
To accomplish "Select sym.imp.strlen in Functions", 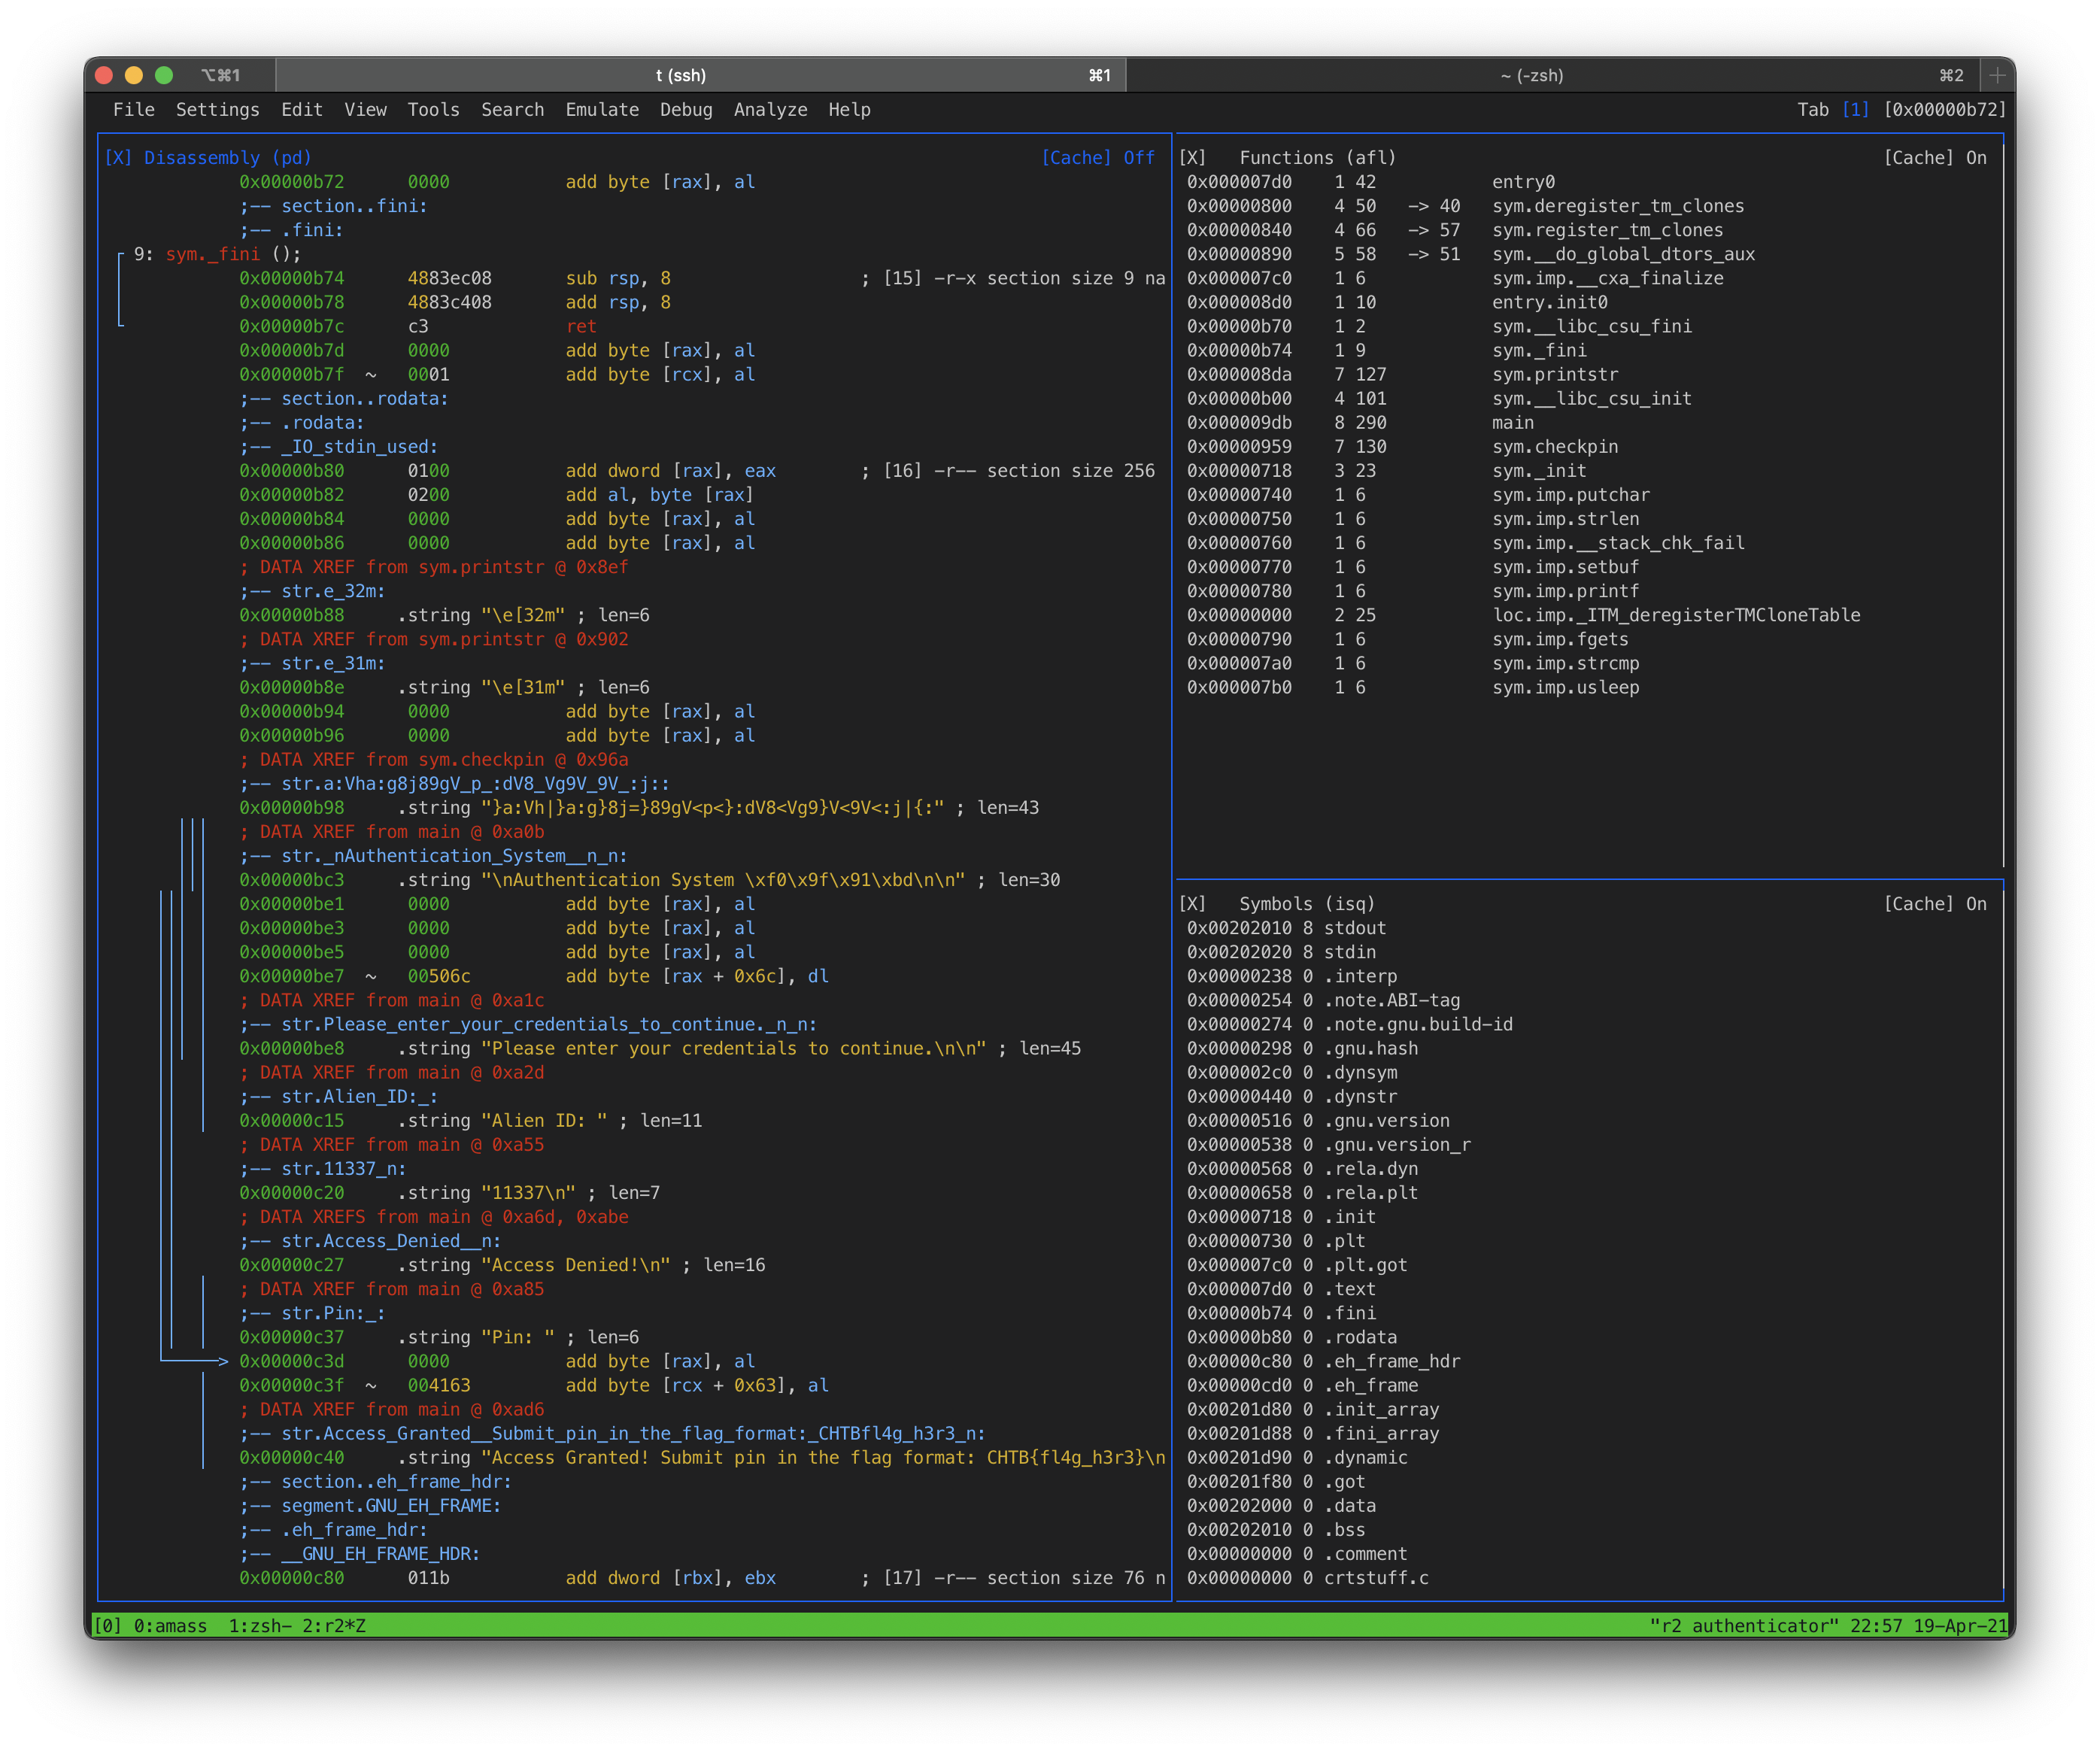I will coord(1413,518).
